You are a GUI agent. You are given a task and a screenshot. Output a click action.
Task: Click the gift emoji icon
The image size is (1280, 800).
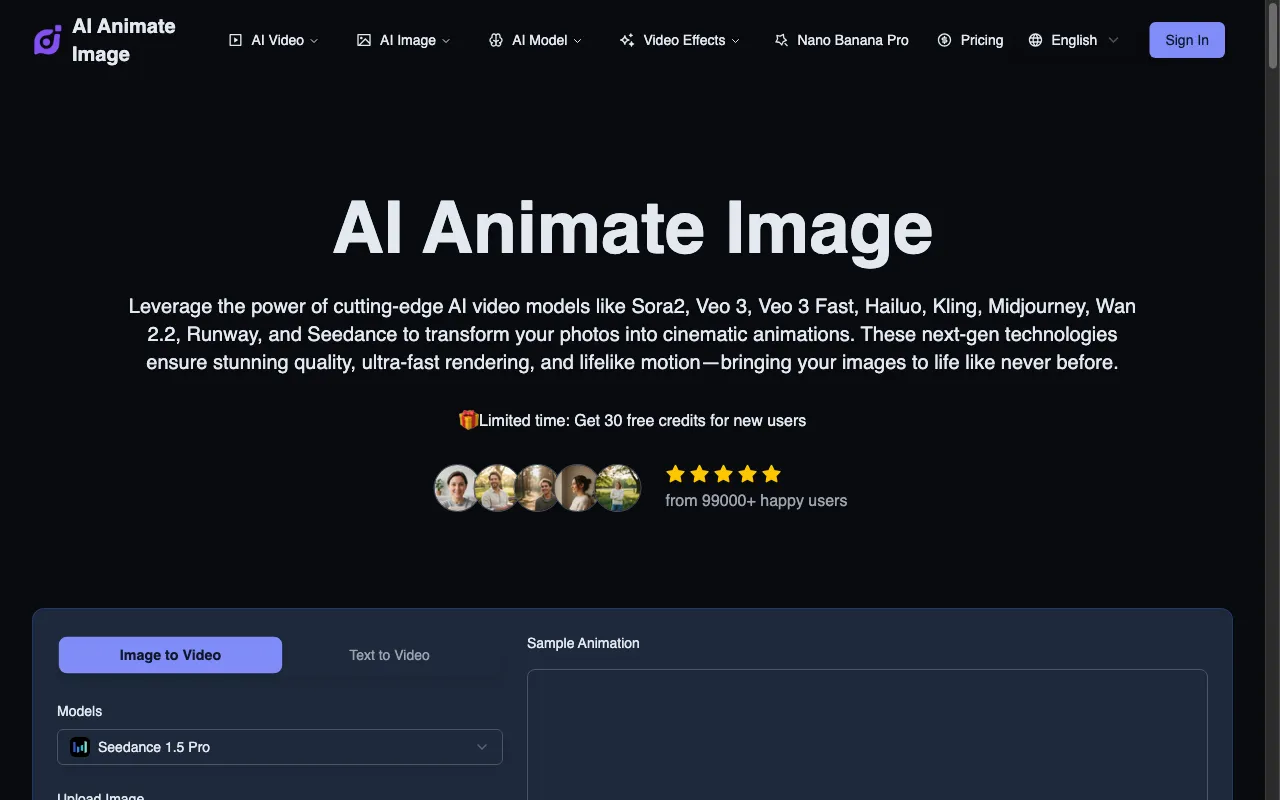point(468,420)
